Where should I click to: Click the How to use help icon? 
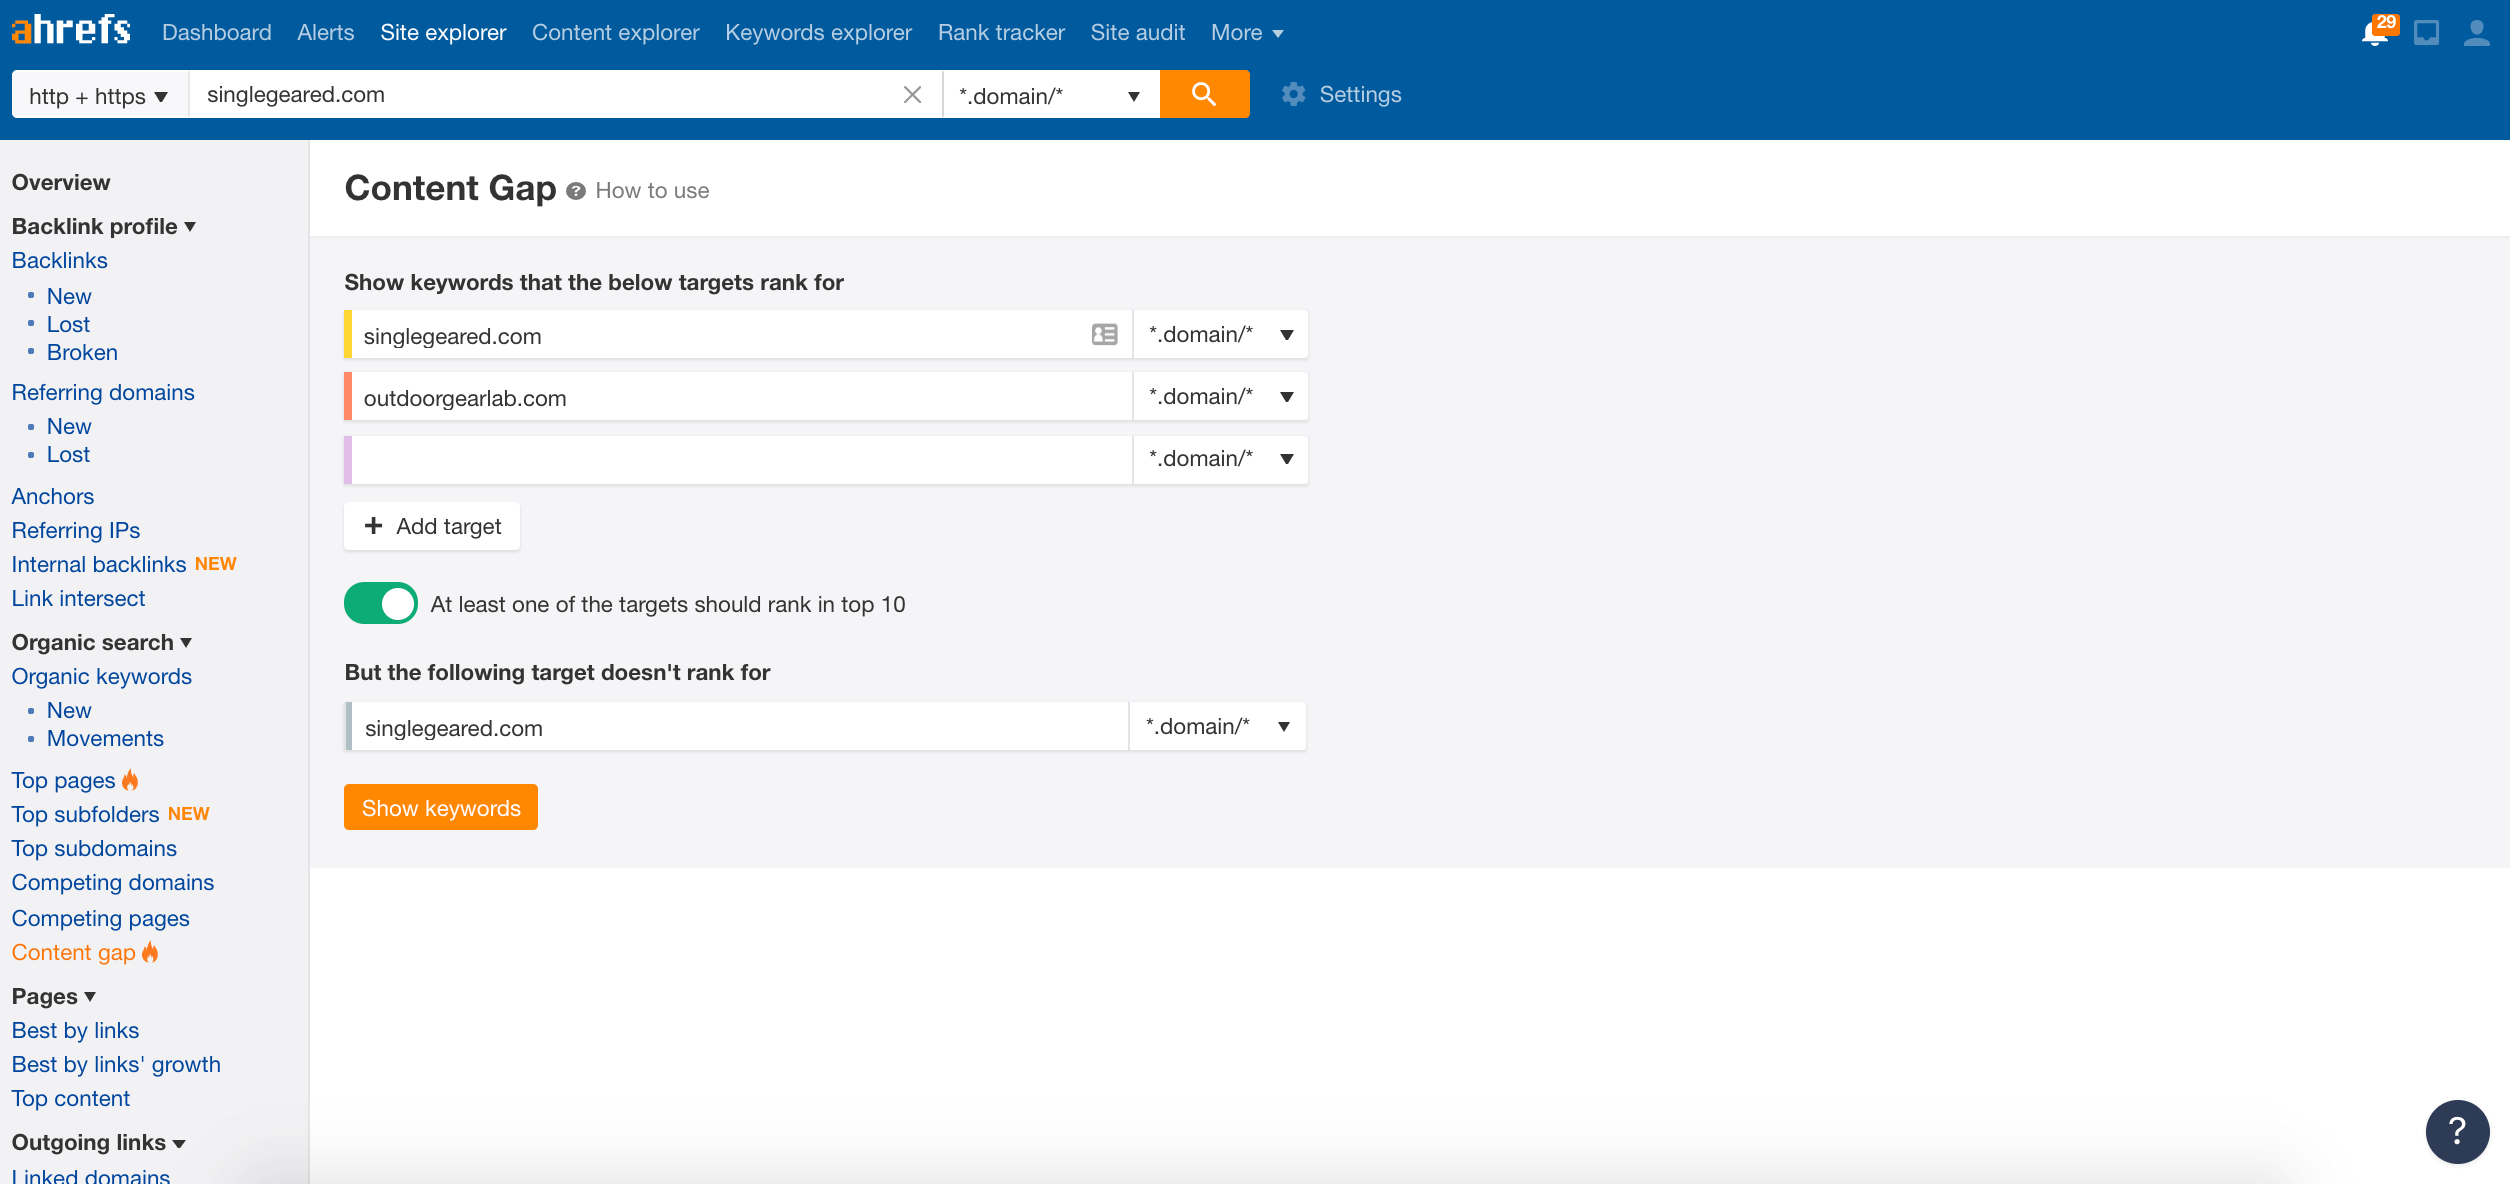pyautogui.click(x=575, y=191)
